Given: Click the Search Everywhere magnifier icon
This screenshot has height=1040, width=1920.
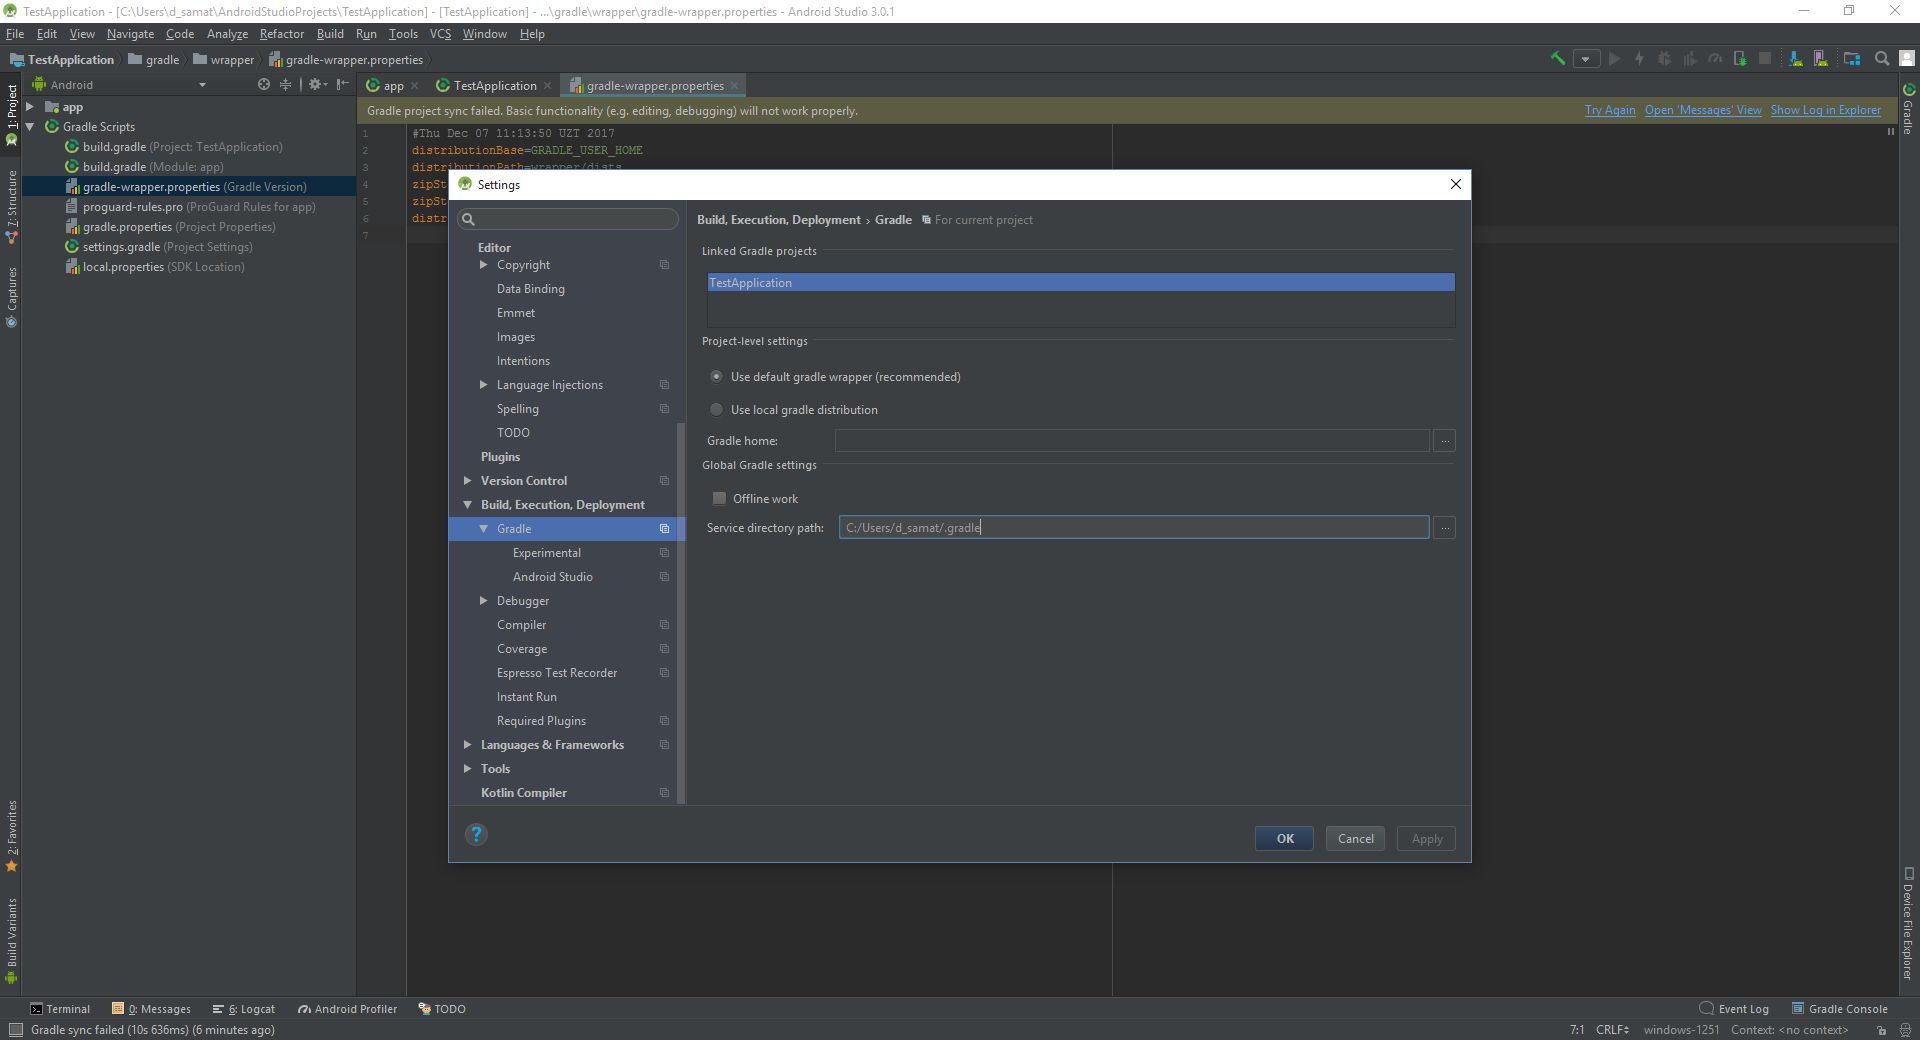Looking at the screenshot, I should pyautogui.click(x=1882, y=59).
